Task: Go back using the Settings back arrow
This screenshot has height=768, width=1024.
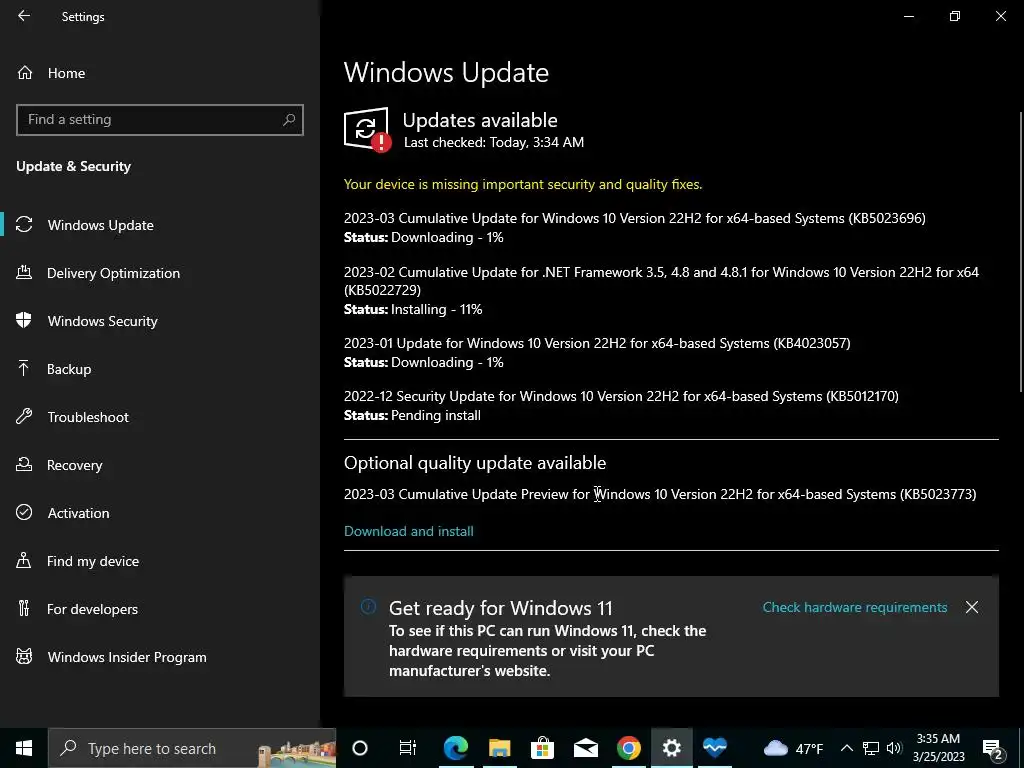Action: [x=24, y=16]
